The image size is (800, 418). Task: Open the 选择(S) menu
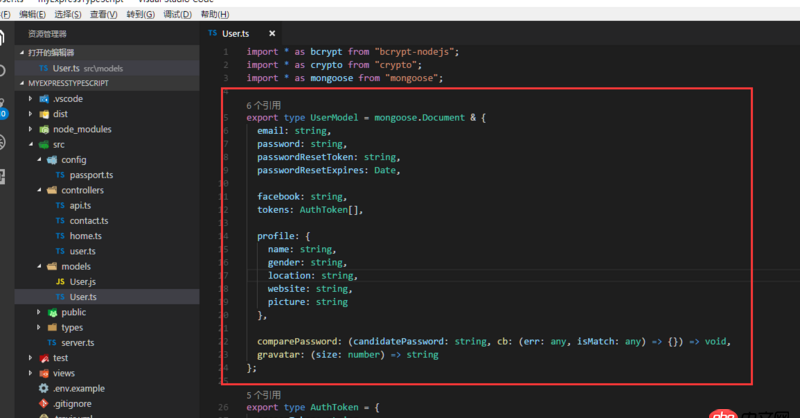(x=68, y=14)
